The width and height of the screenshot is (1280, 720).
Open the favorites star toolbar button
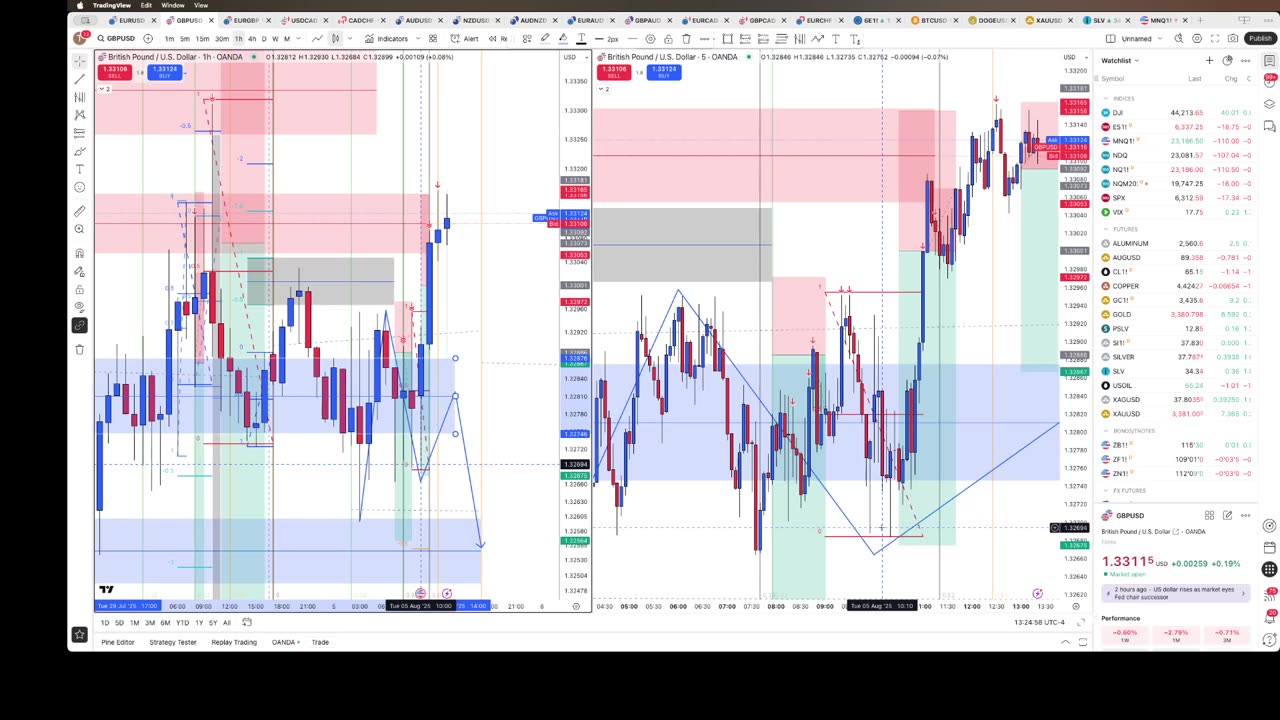click(x=79, y=634)
